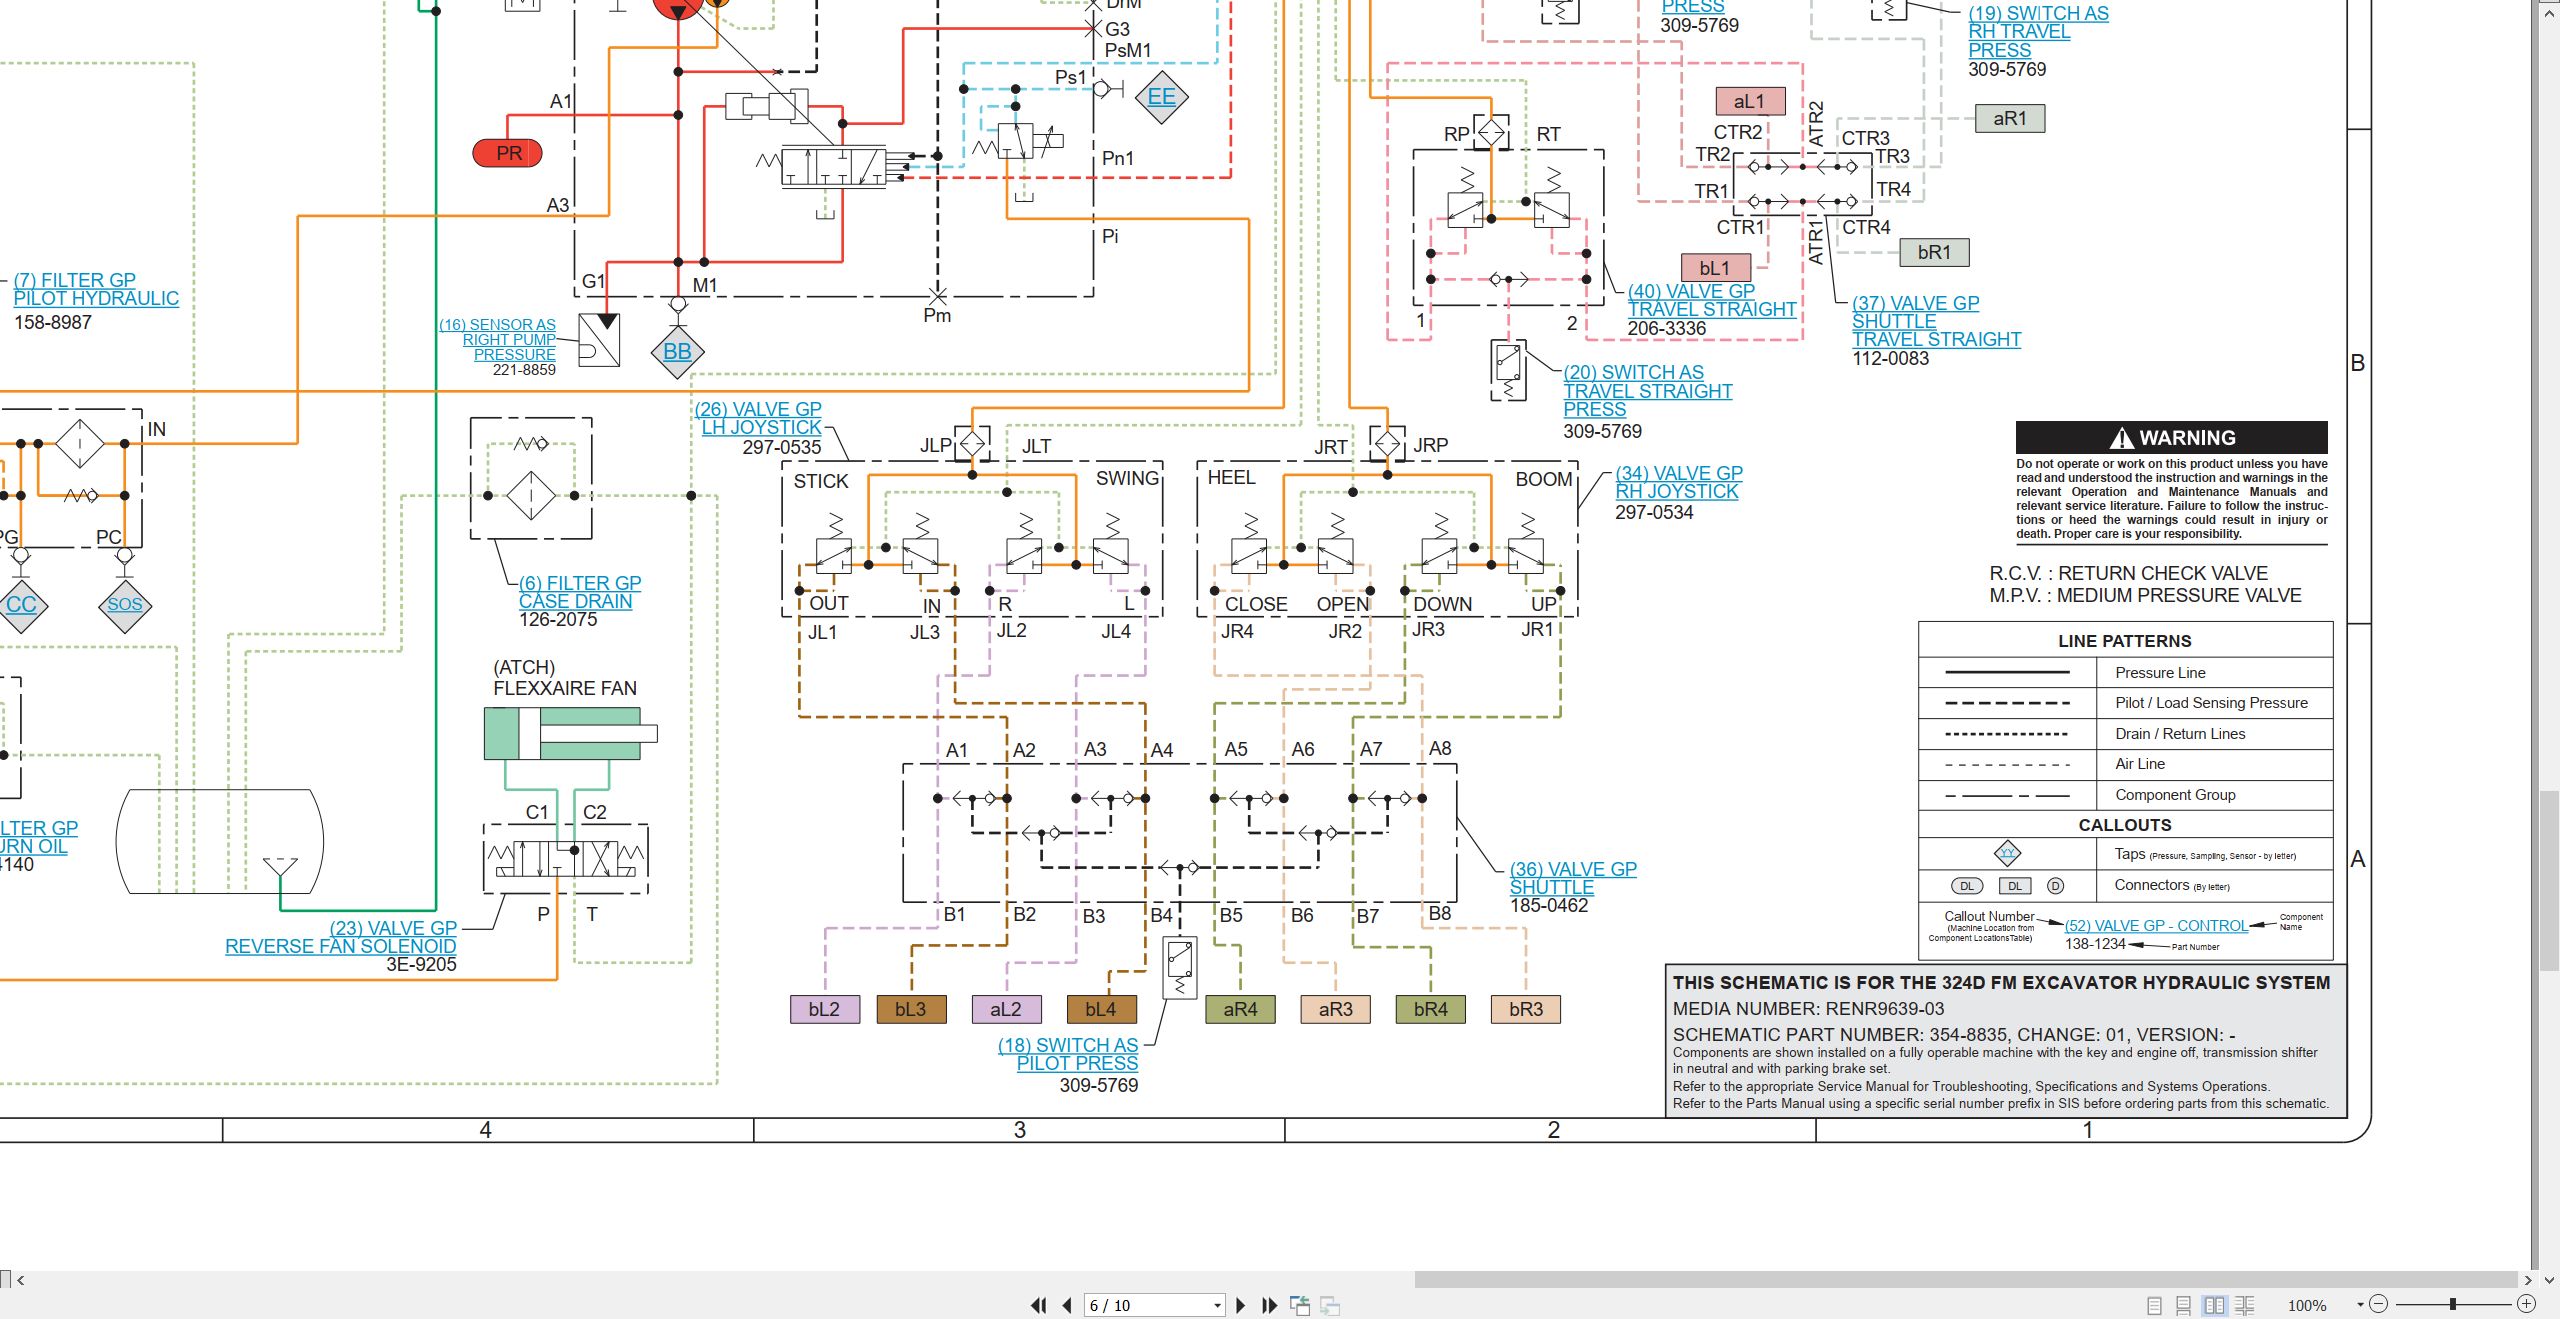Go forward to the next view
The width and height of the screenshot is (2560, 1319).
tap(1330, 1305)
